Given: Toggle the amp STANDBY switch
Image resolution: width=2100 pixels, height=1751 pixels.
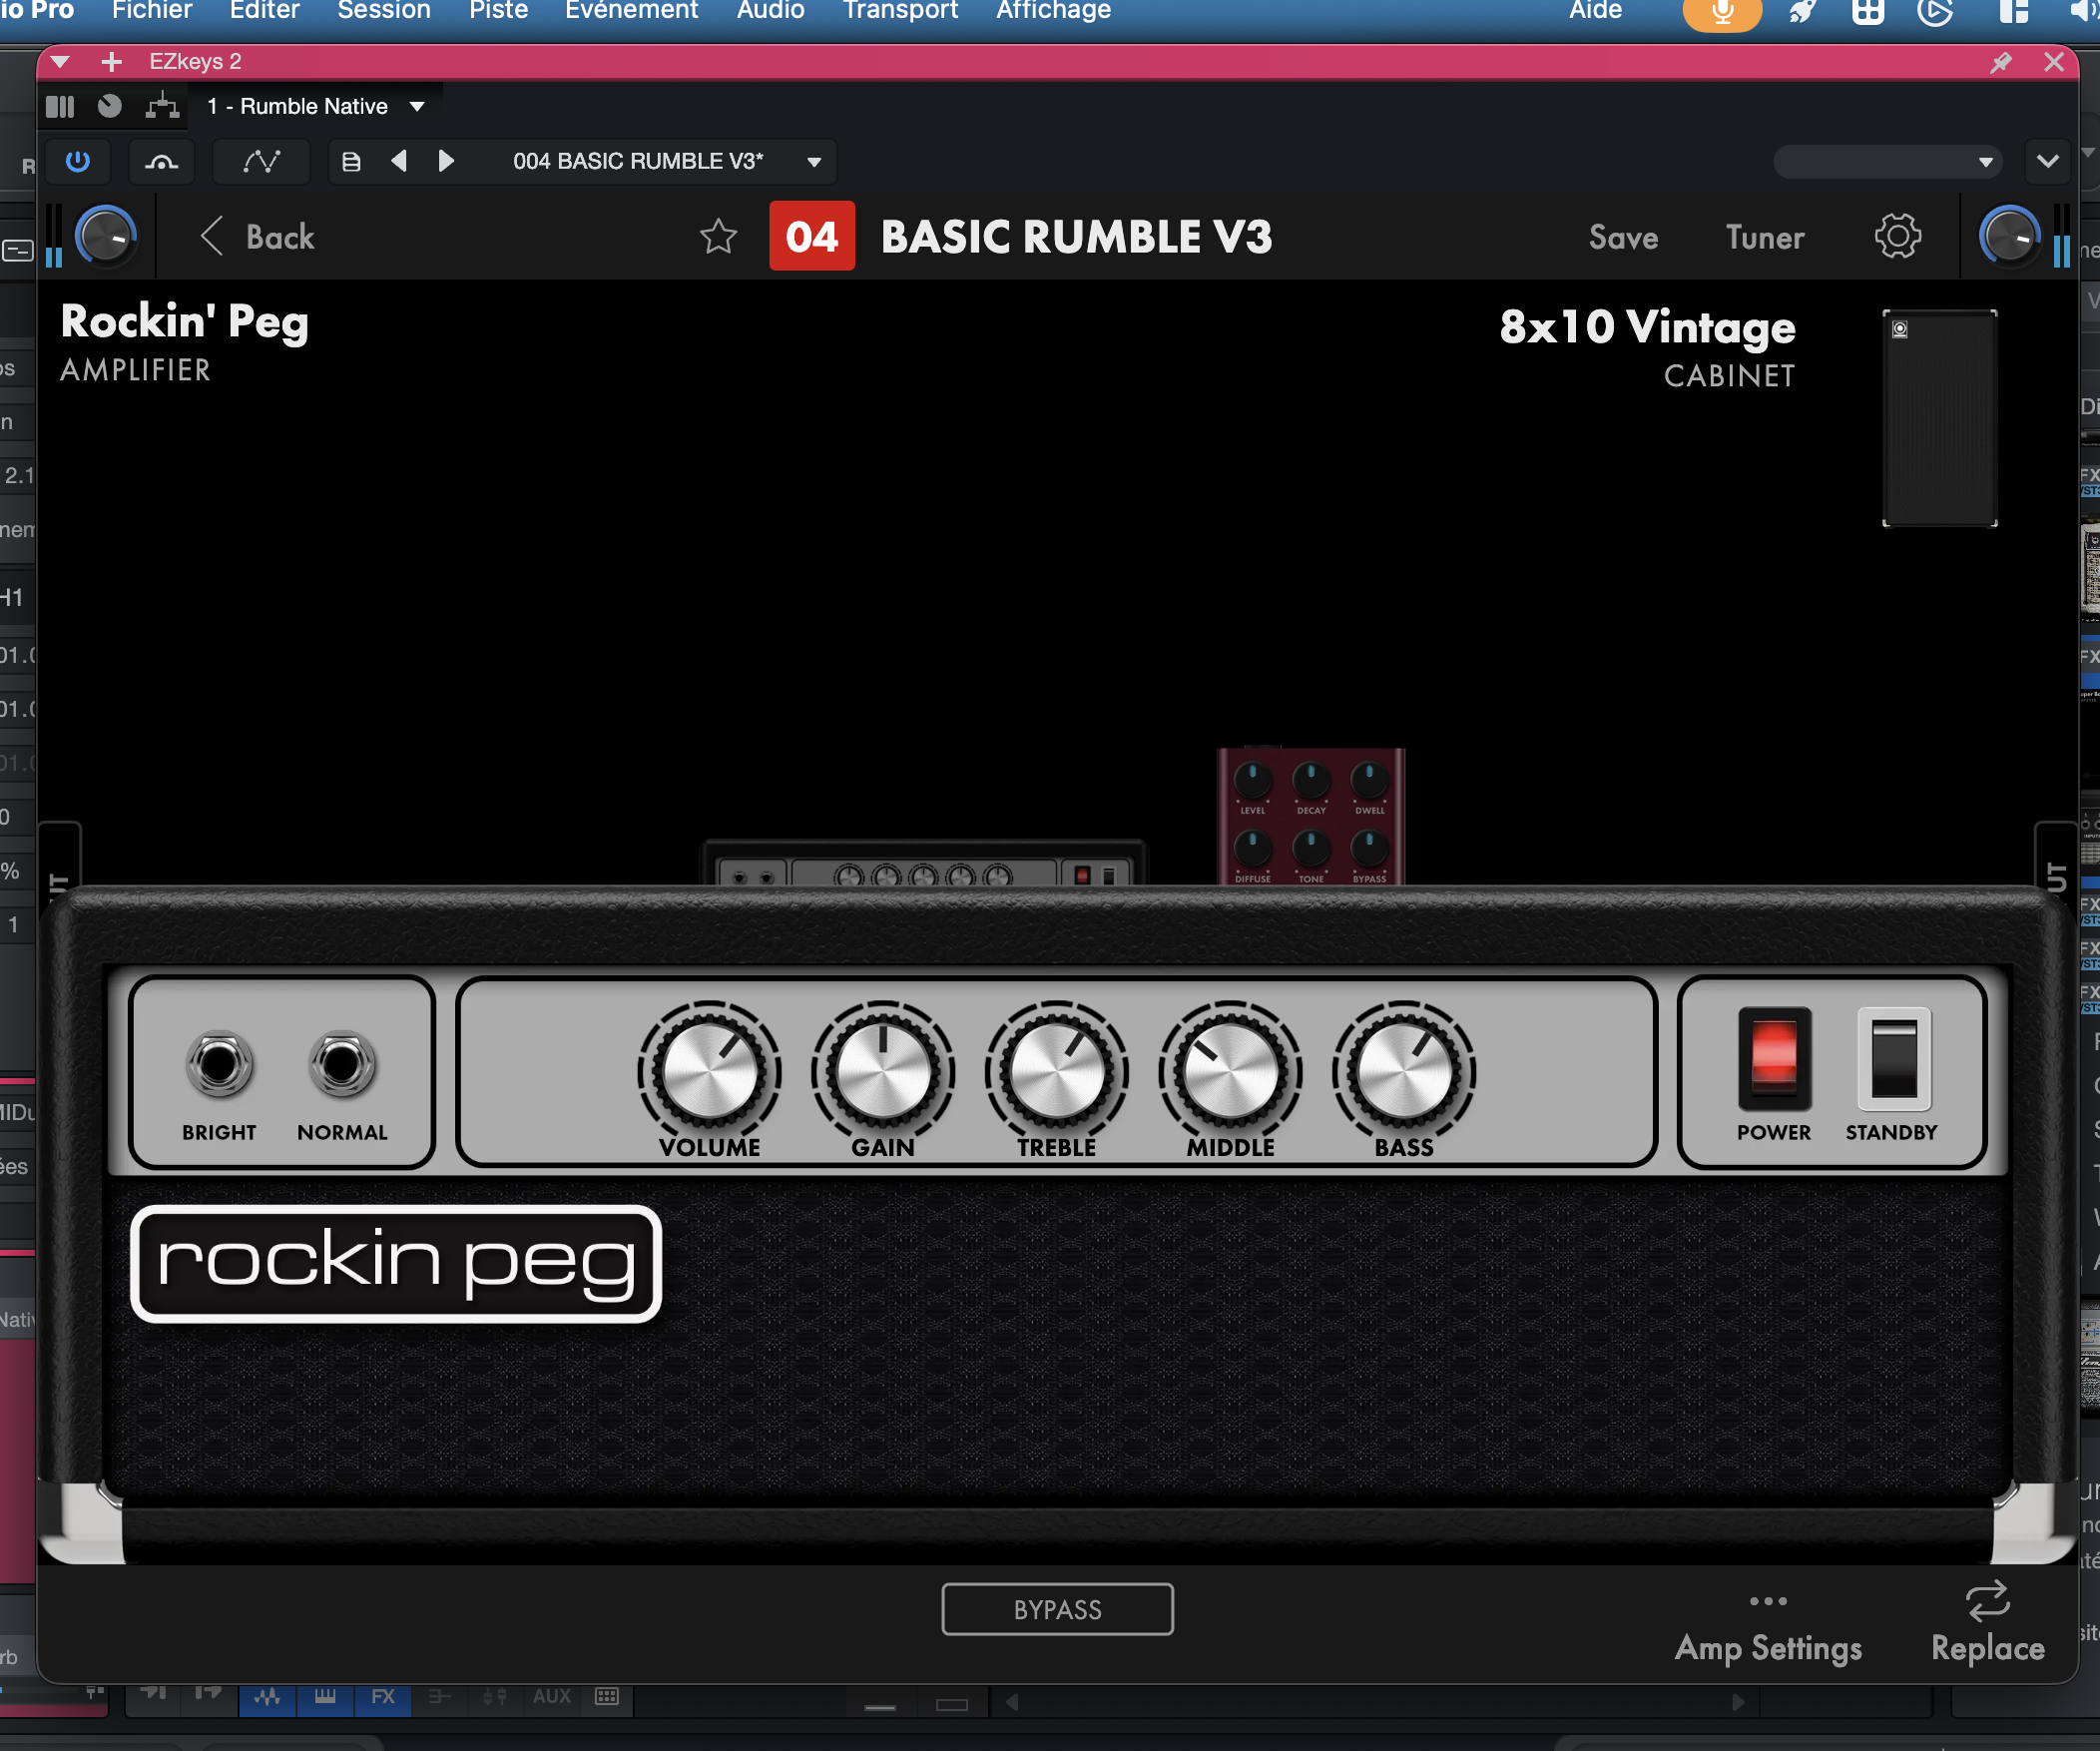Looking at the screenshot, I should tap(1893, 1058).
